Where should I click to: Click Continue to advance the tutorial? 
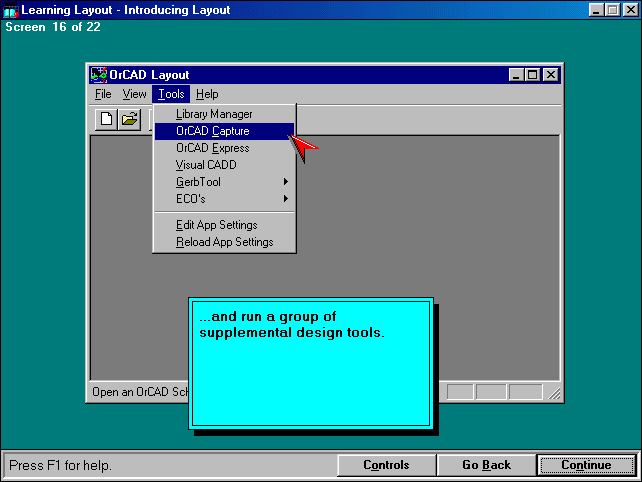coord(586,465)
